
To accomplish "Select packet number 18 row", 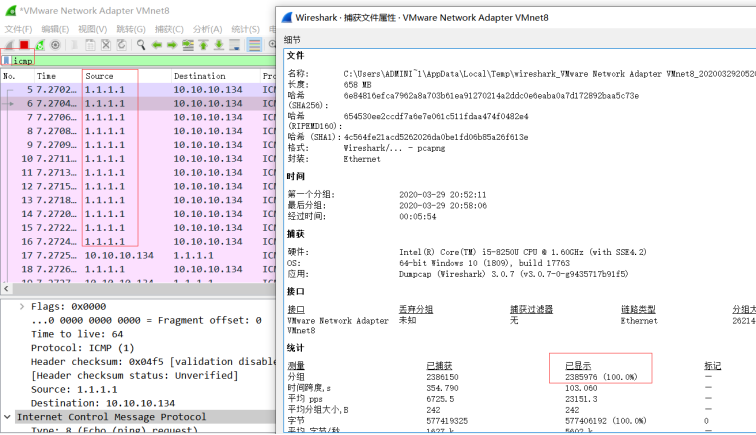I will click(x=138, y=270).
